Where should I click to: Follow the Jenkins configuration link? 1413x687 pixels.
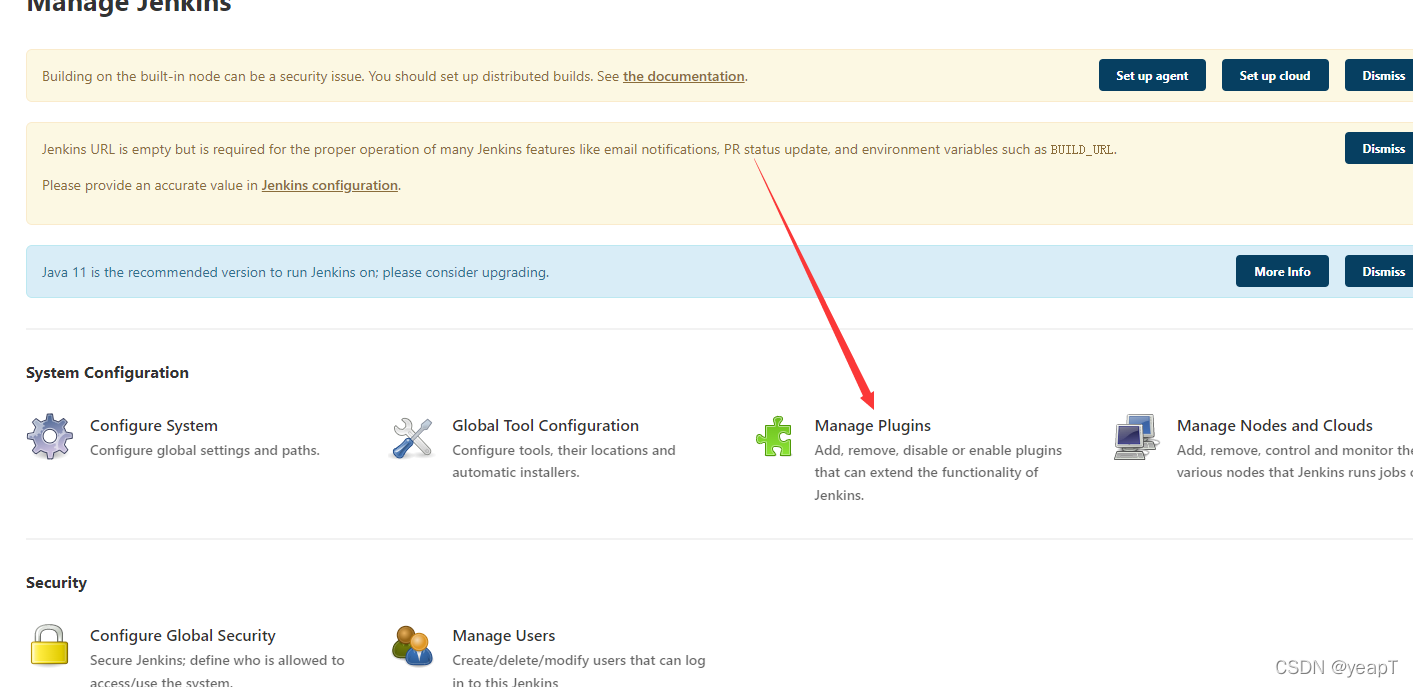click(x=330, y=185)
